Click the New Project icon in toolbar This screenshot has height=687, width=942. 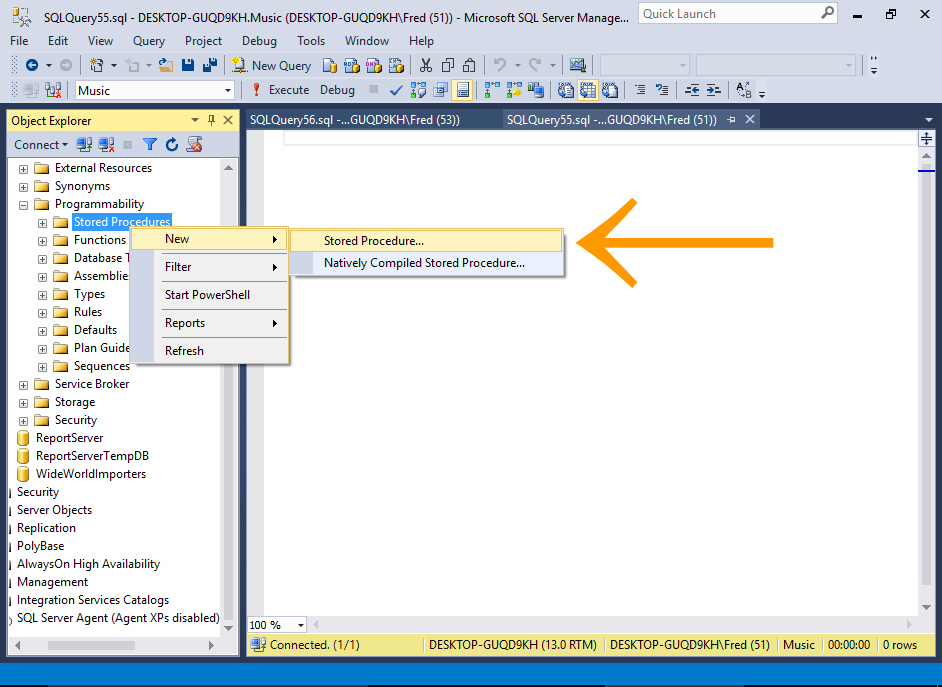[96, 65]
